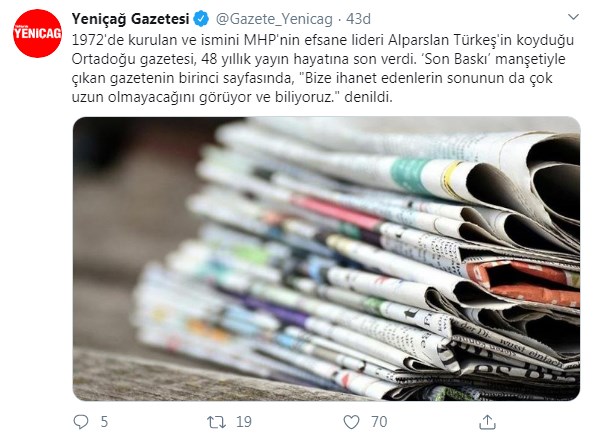Click the red folded paper in photo

tap(523, 281)
